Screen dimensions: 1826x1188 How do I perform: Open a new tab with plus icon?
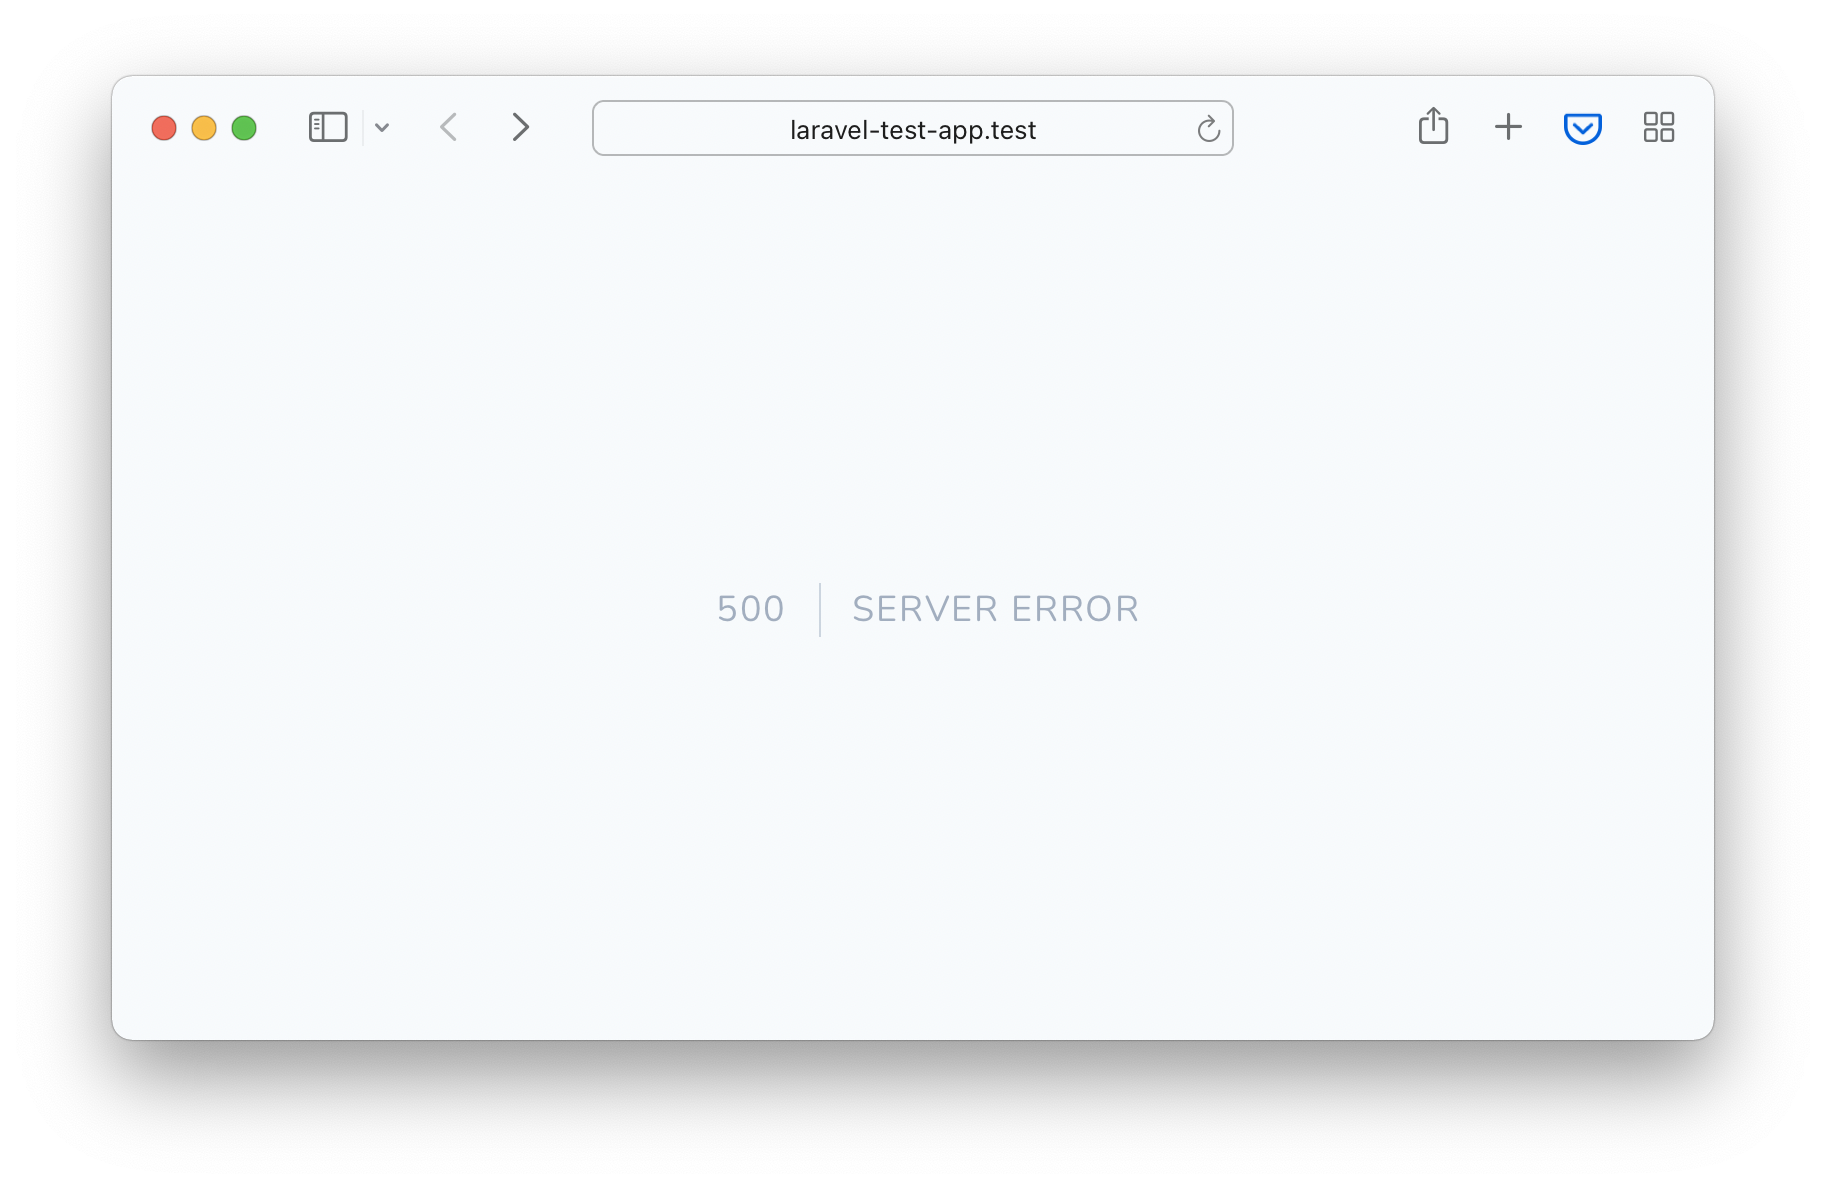click(x=1509, y=127)
